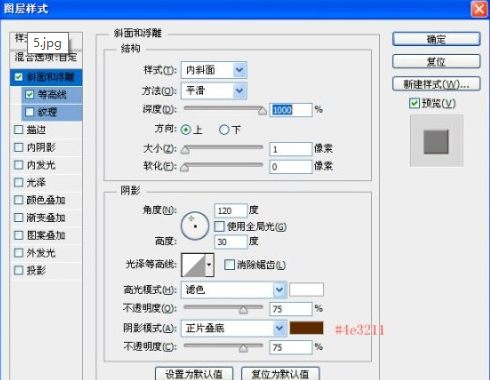Open the 样式 style dropdown 内斜面
Screen dimensions: 490x380
point(214,70)
